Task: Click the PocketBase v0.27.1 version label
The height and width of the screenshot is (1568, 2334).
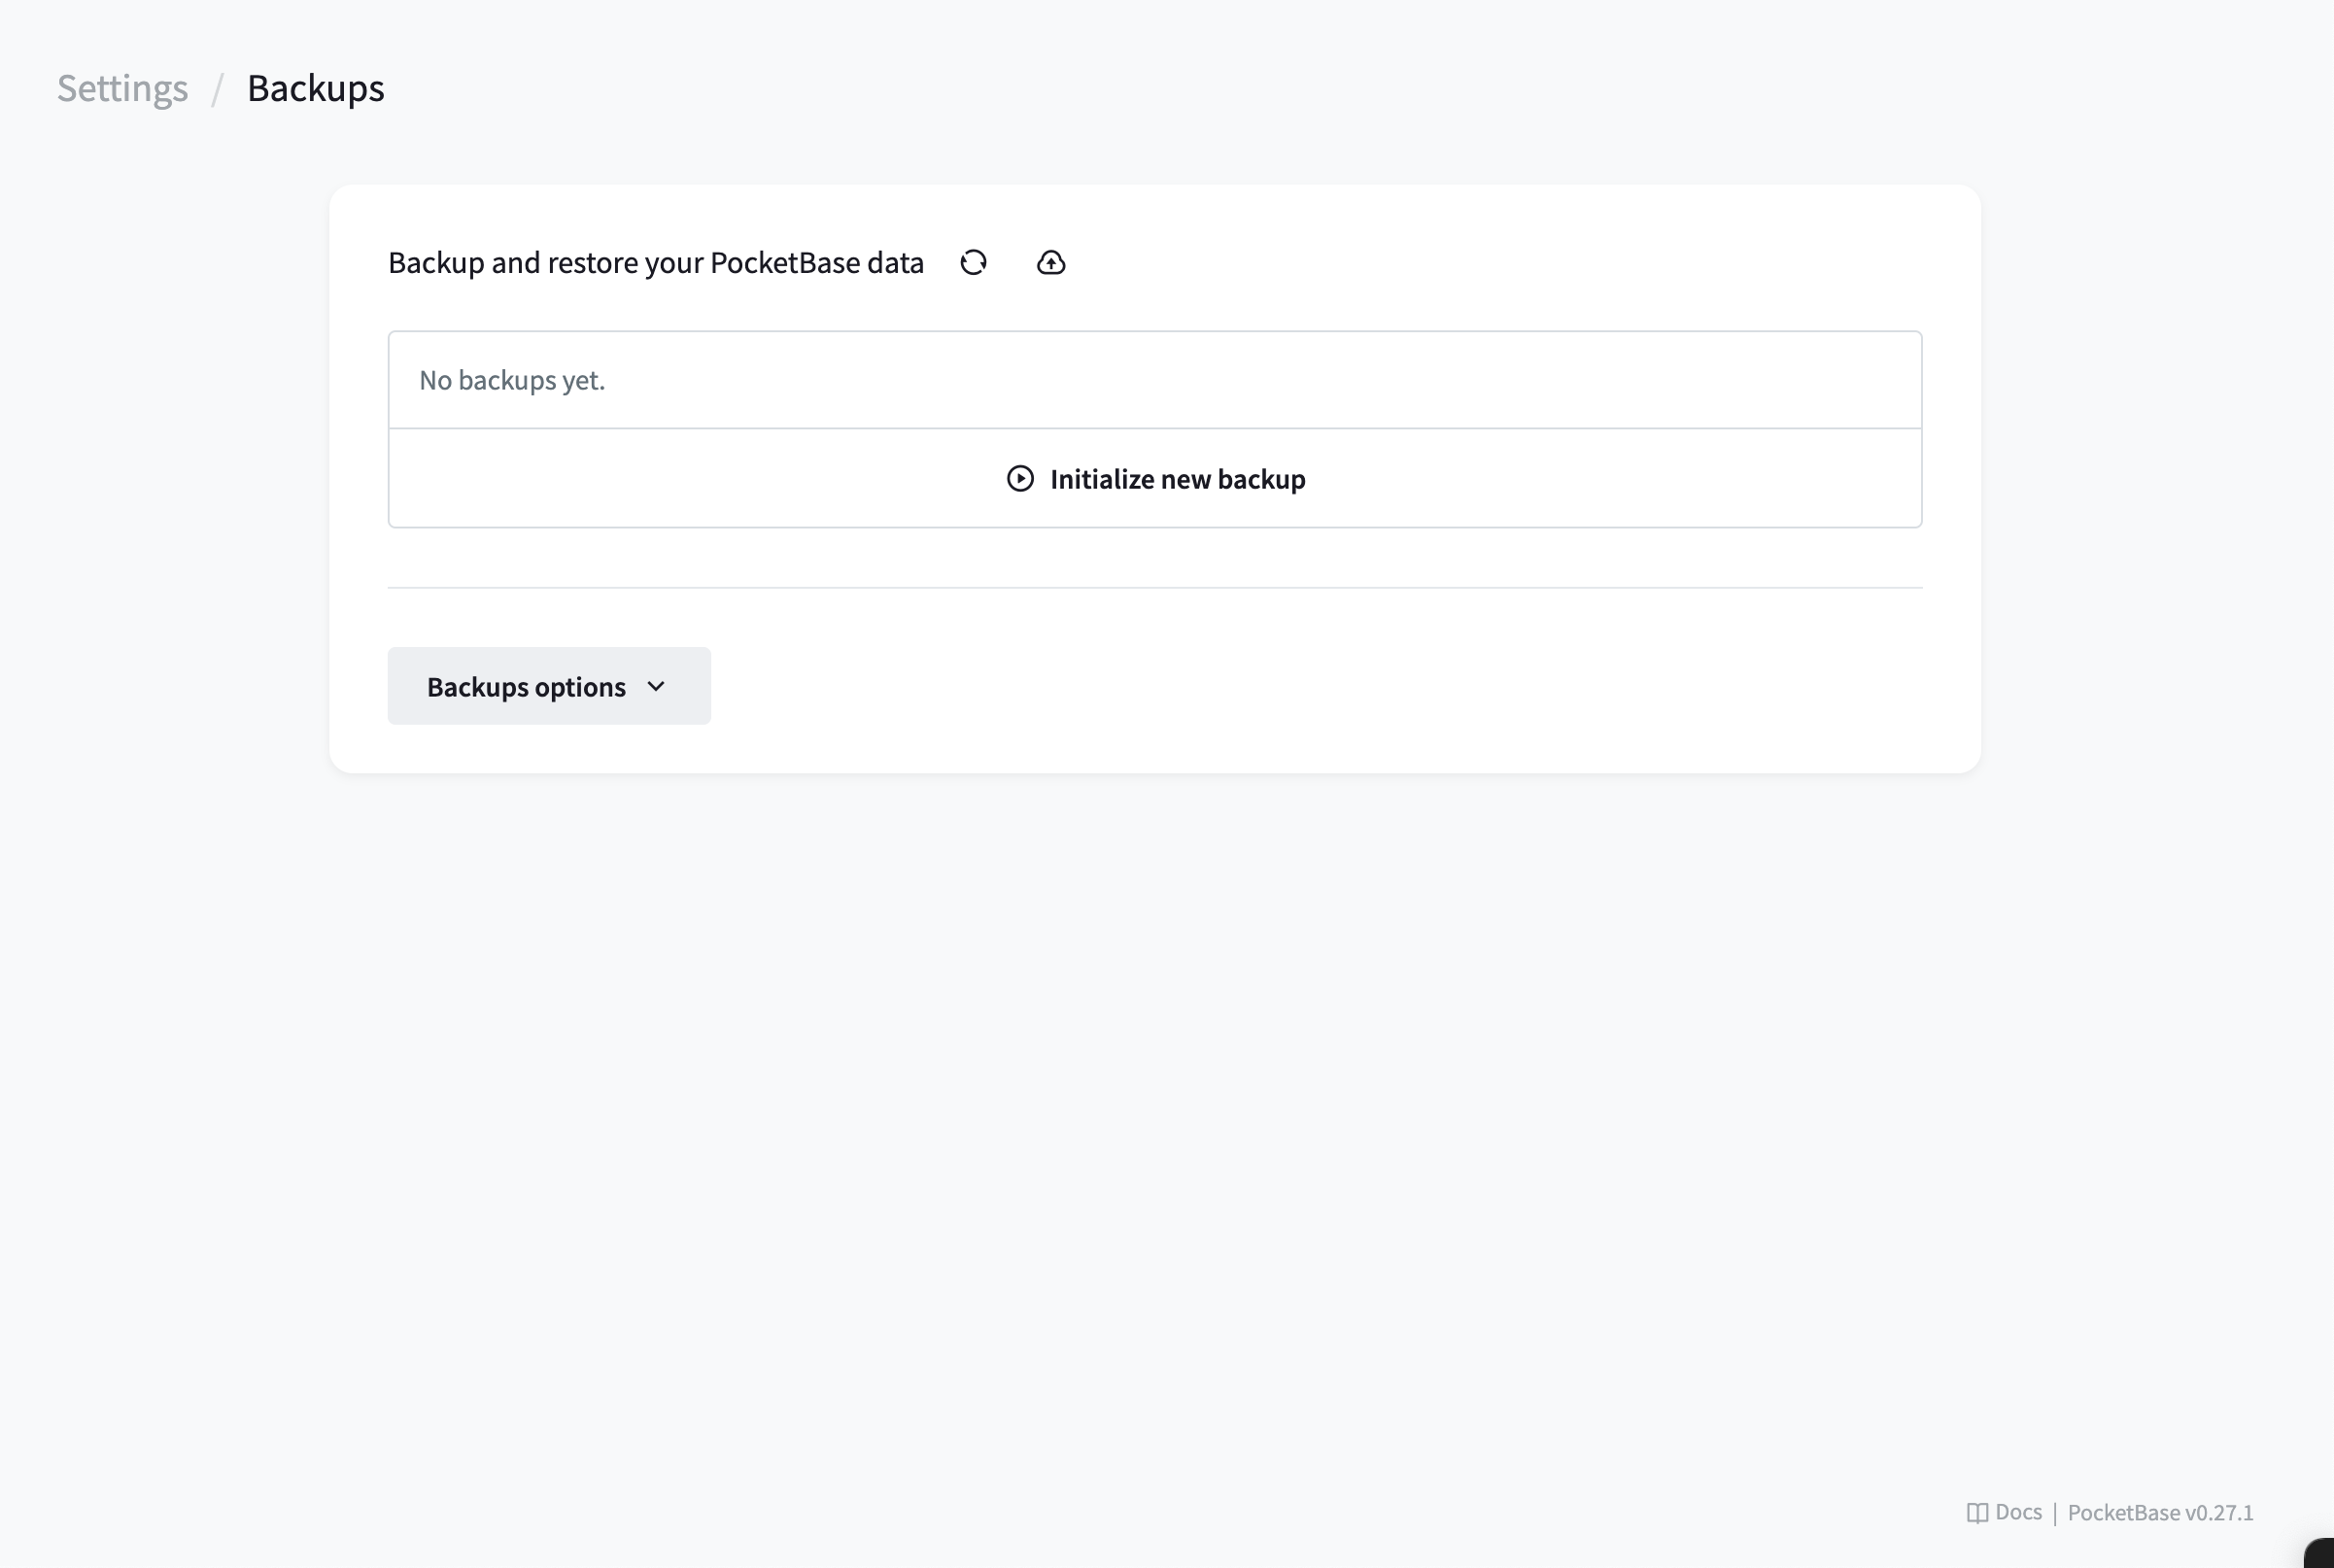Action: [x=2160, y=1512]
